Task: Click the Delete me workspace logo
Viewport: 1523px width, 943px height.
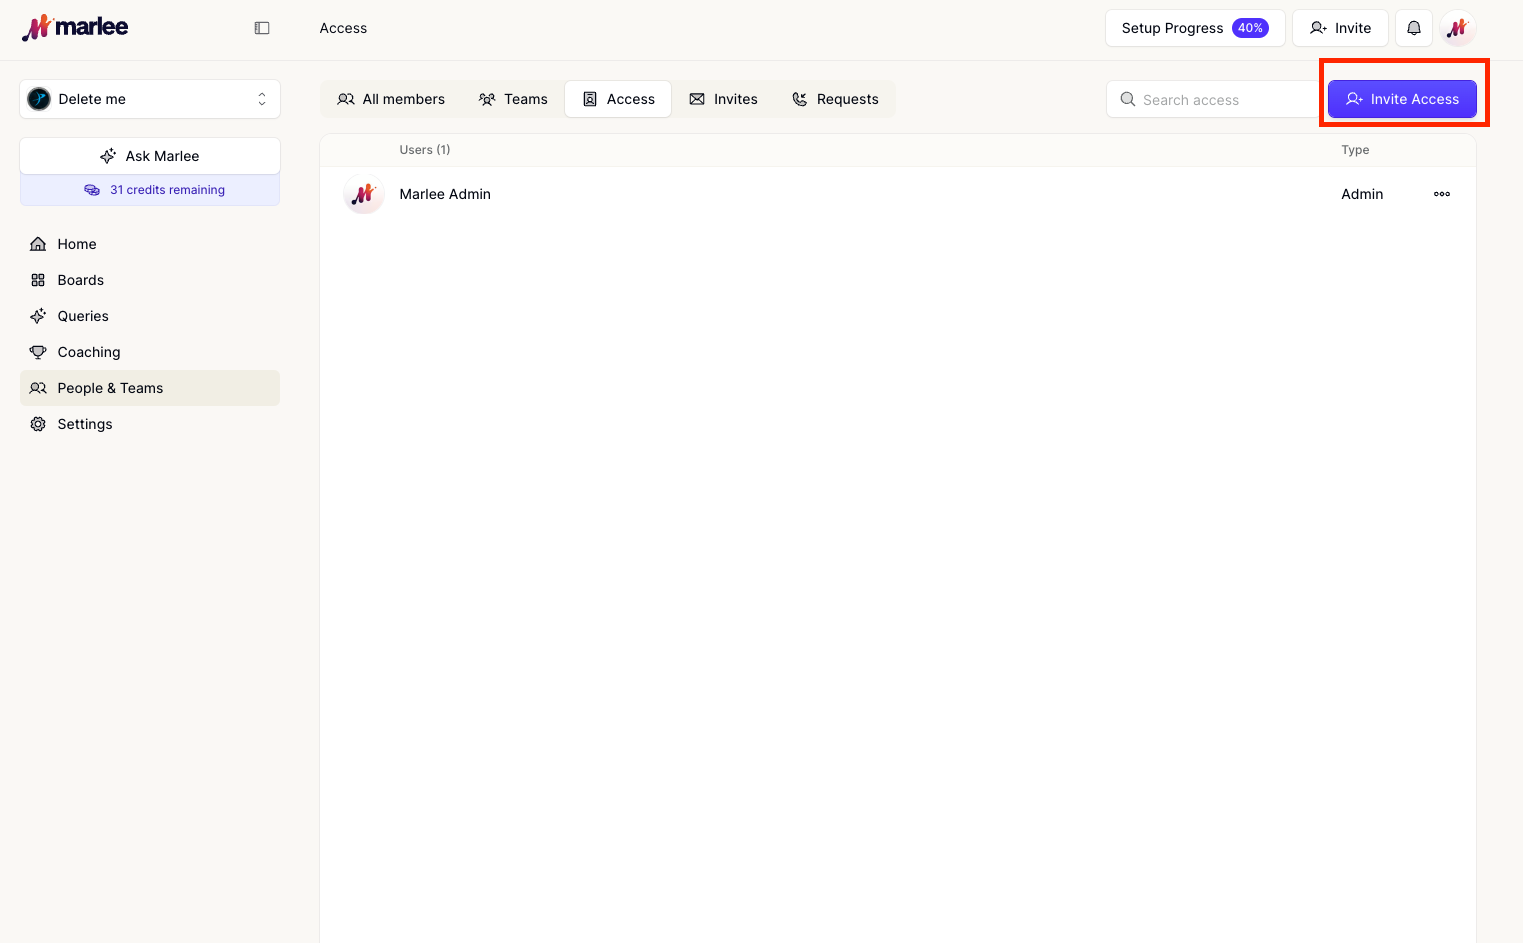Action: pyautogui.click(x=39, y=99)
